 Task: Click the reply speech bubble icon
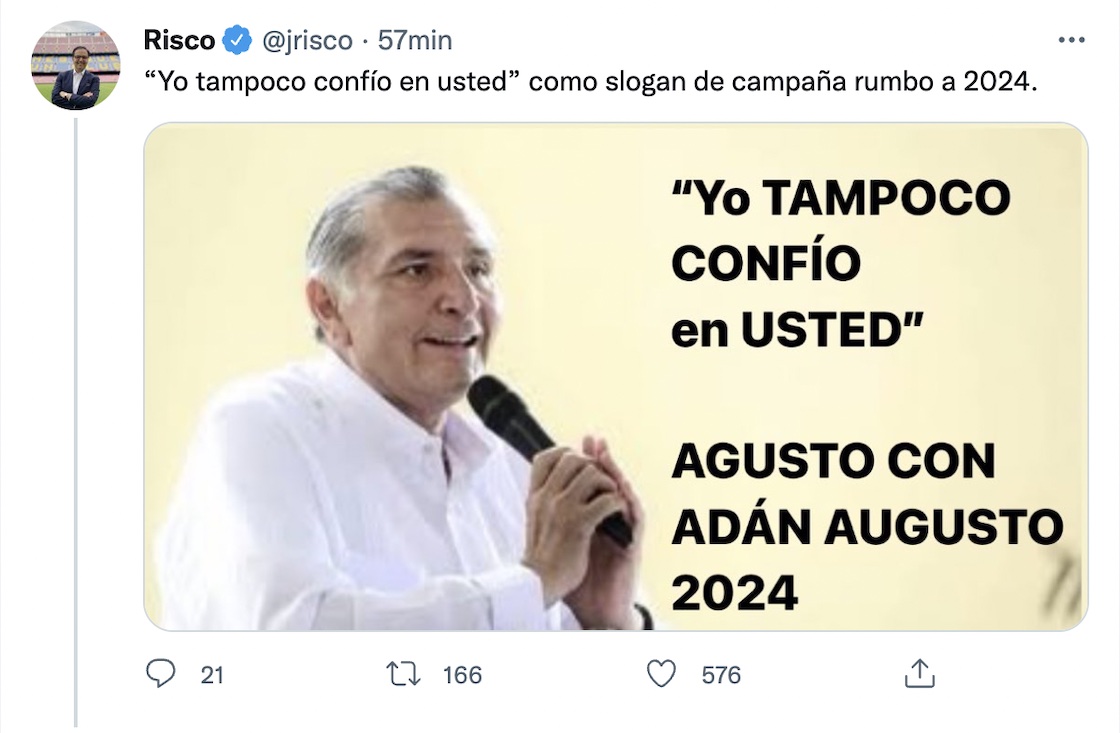tap(160, 674)
